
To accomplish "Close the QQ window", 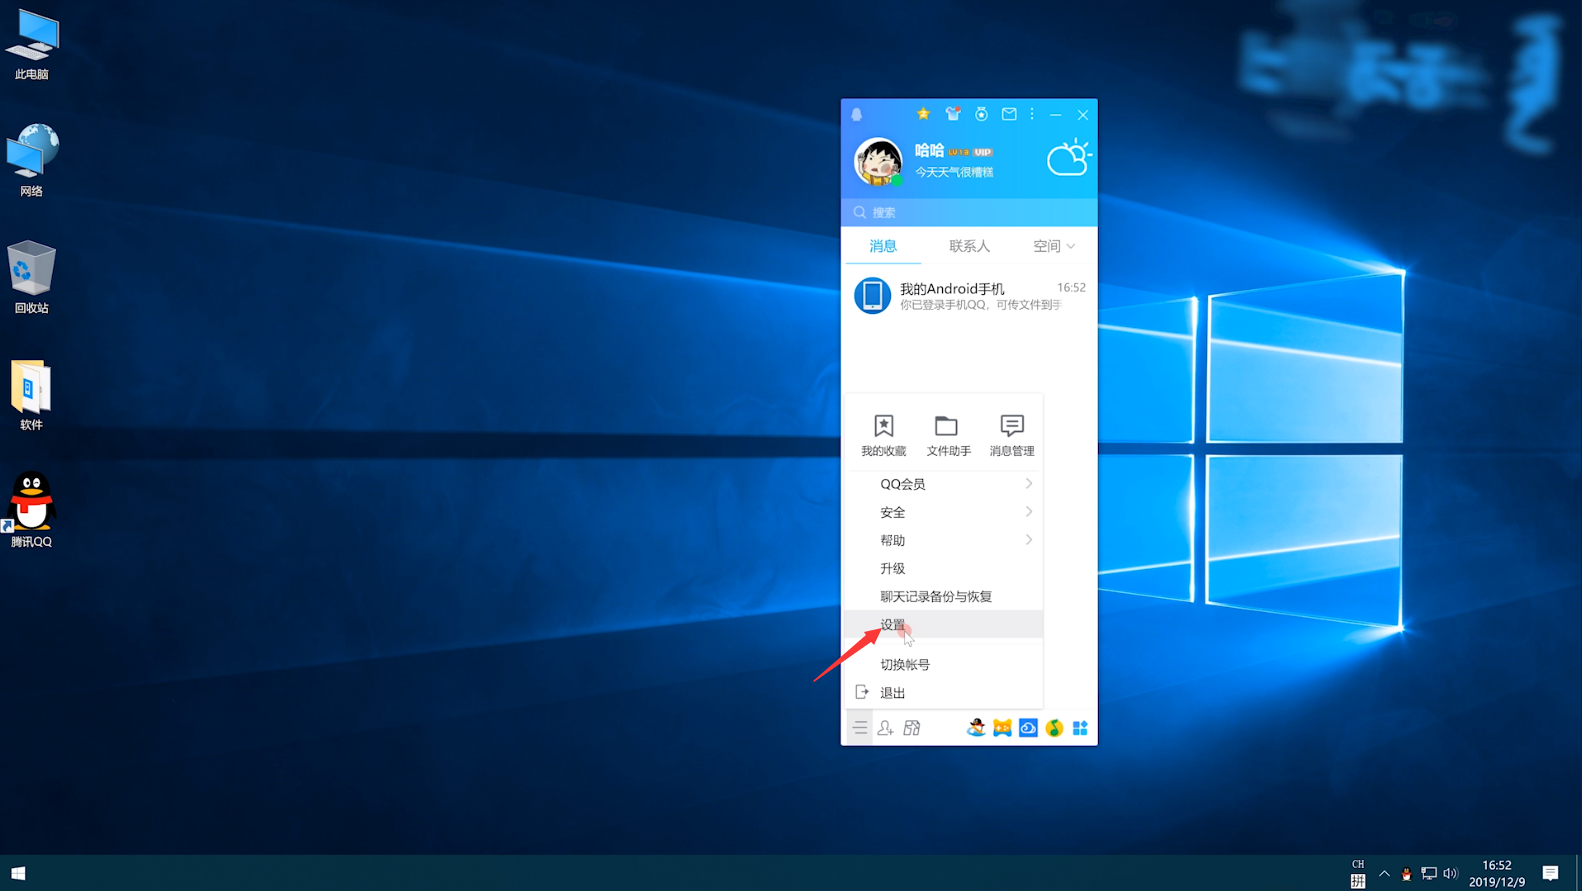I will pos(1082,115).
